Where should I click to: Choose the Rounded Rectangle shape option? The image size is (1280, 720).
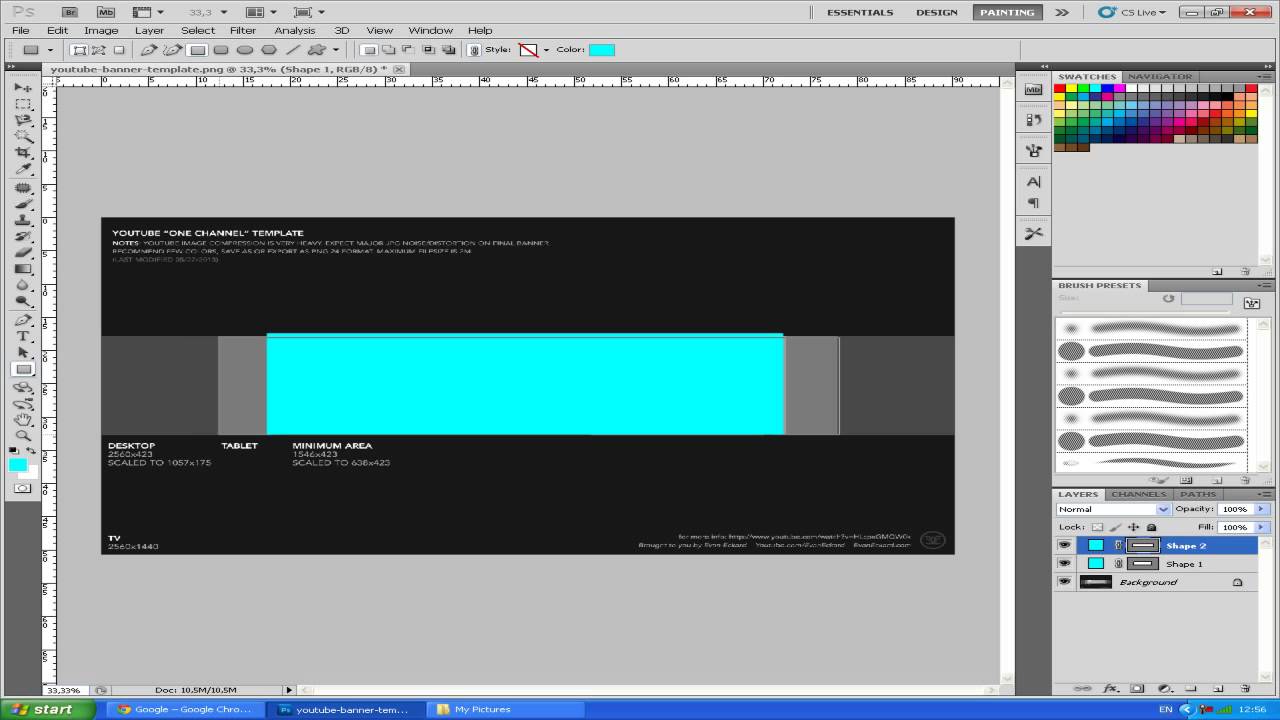tap(221, 49)
